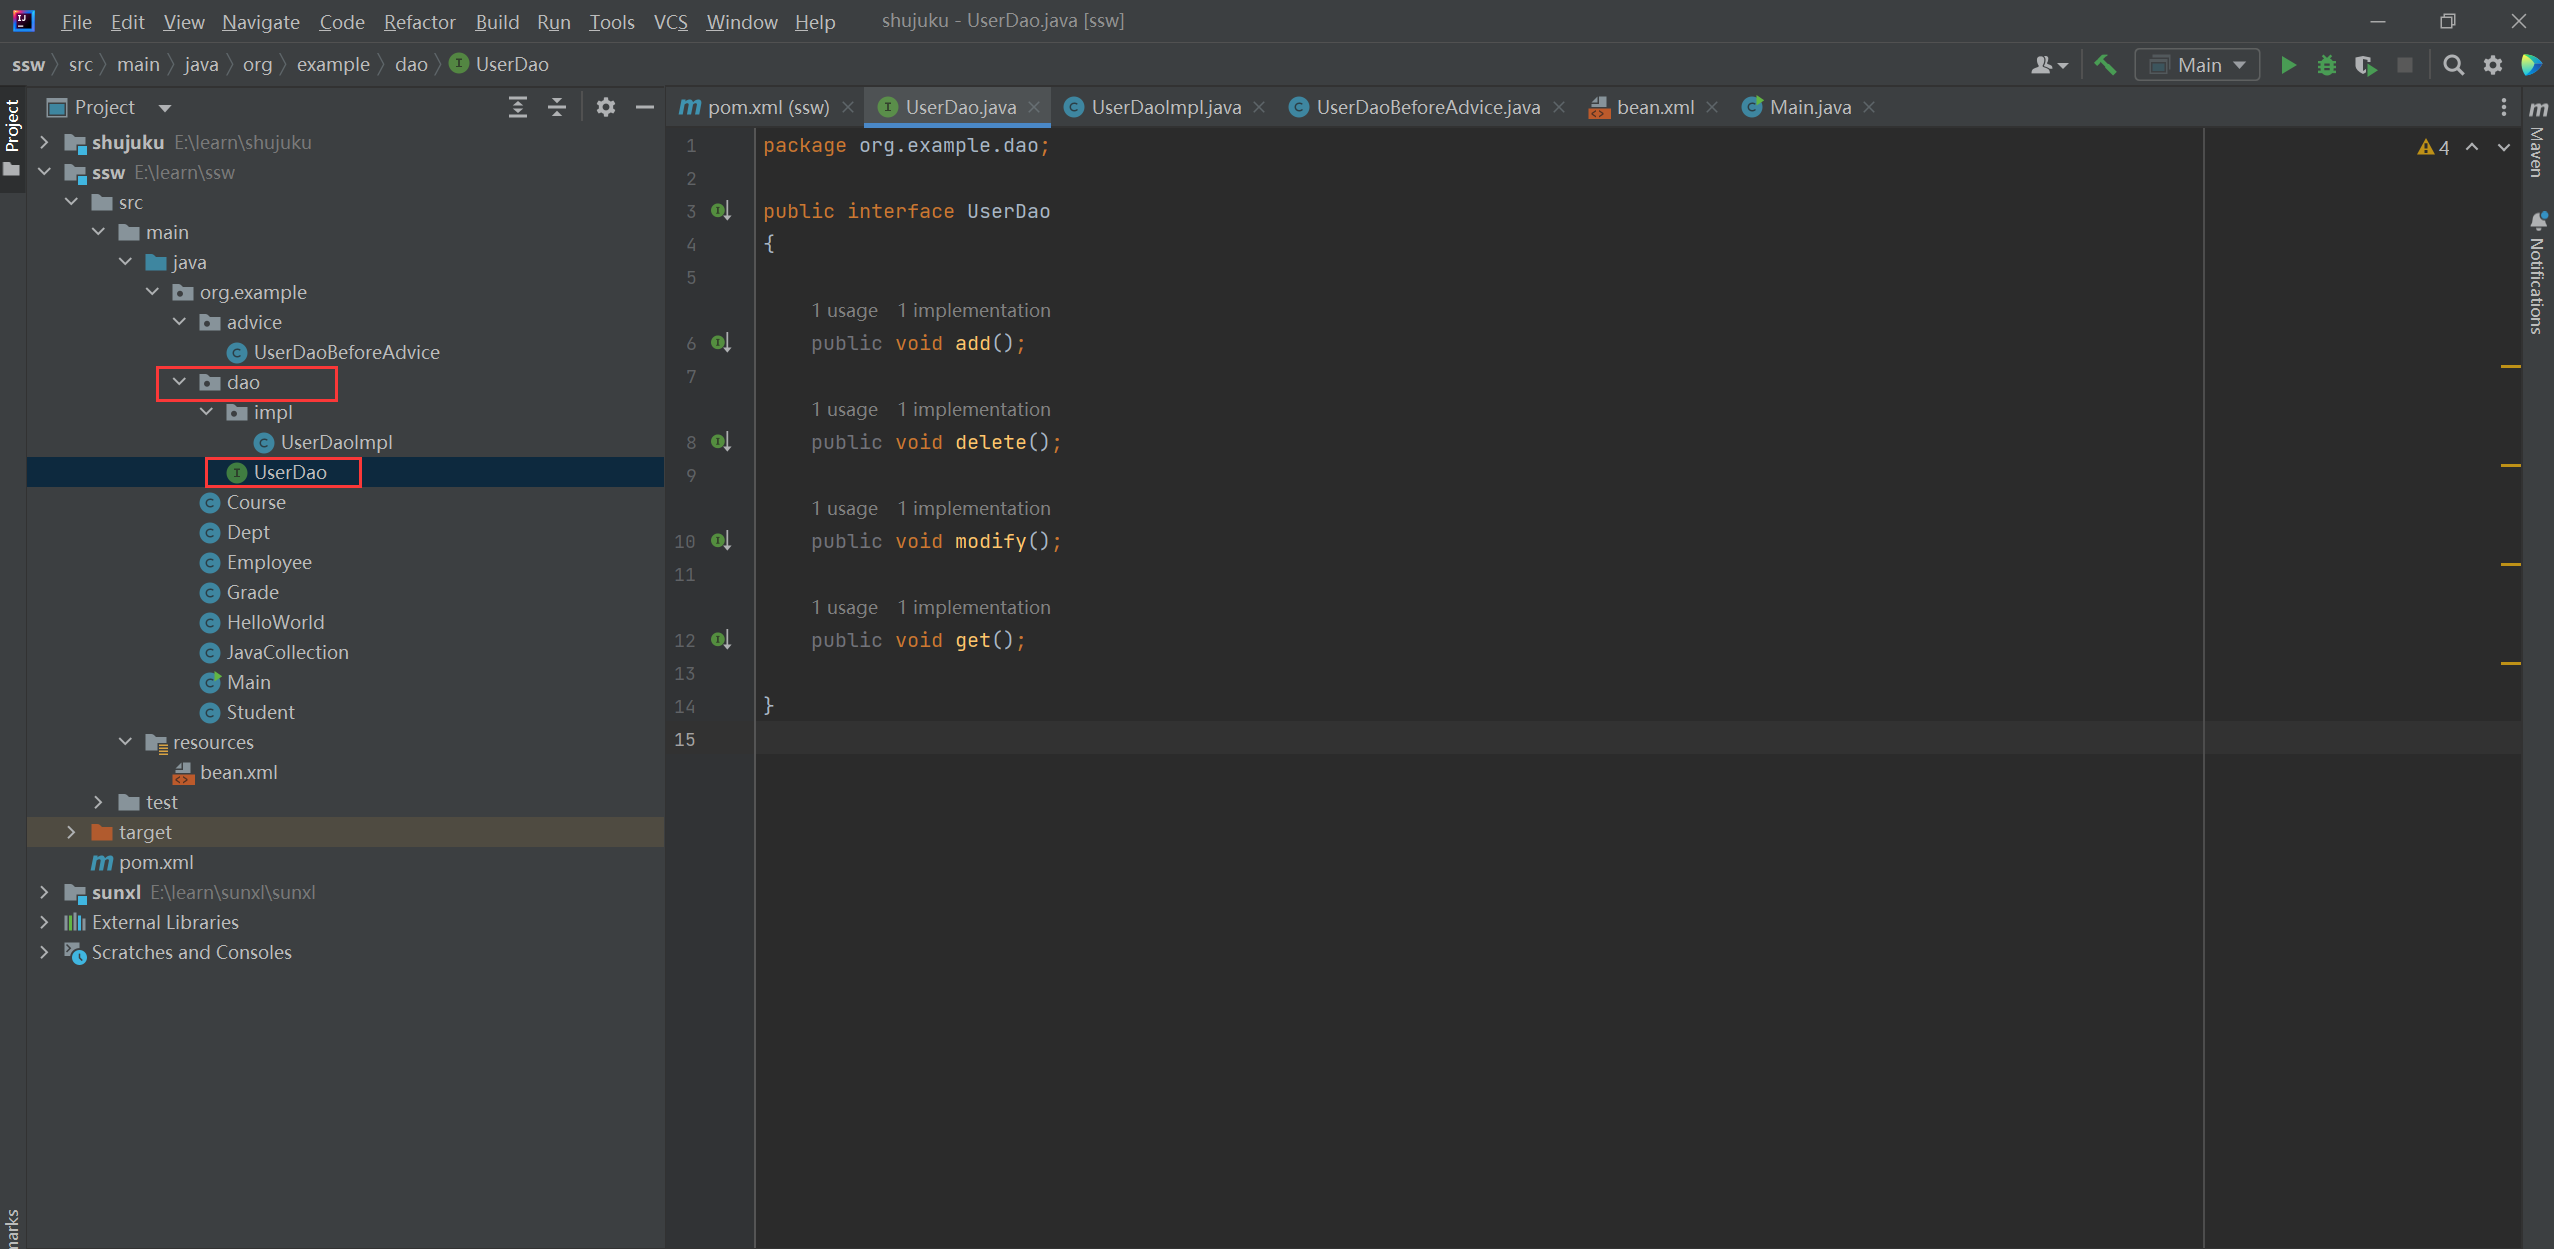Click the 1 implementation hint above delete()
This screenshot has width=2554, height=1249.
click(973, 409)
